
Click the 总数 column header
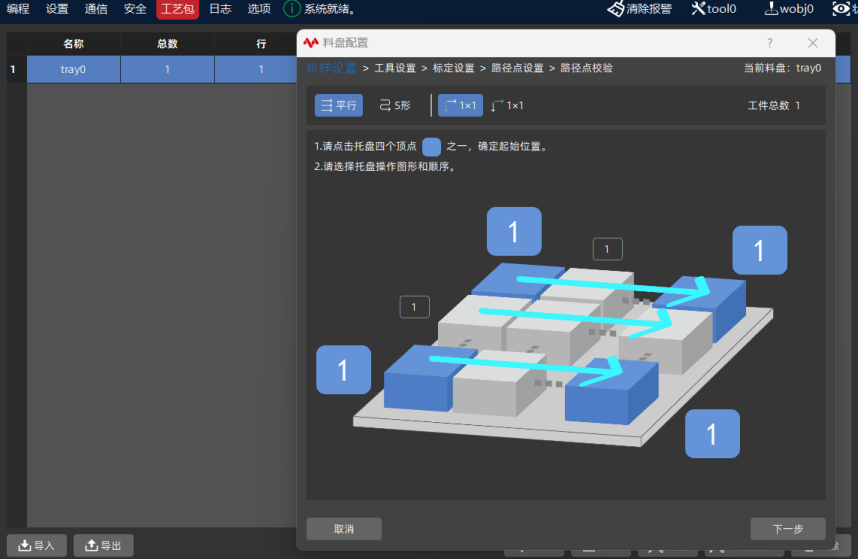[167, 44]
